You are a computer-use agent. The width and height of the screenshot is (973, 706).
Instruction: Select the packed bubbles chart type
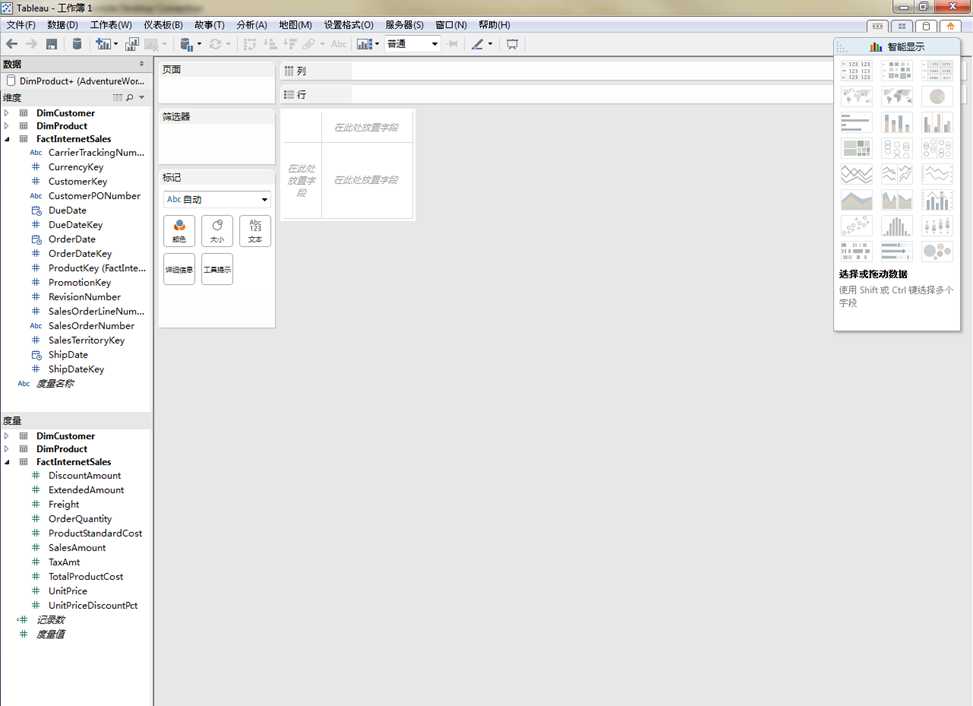(x=937, y=251)
